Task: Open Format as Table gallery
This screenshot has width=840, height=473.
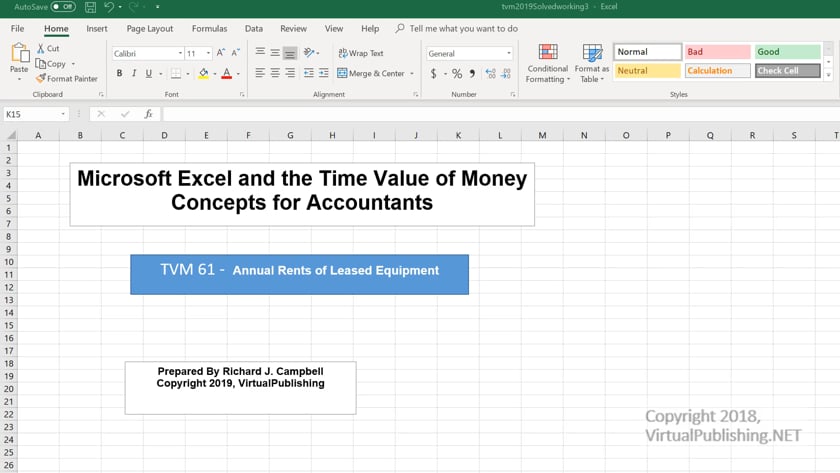Action: point(591,63)
